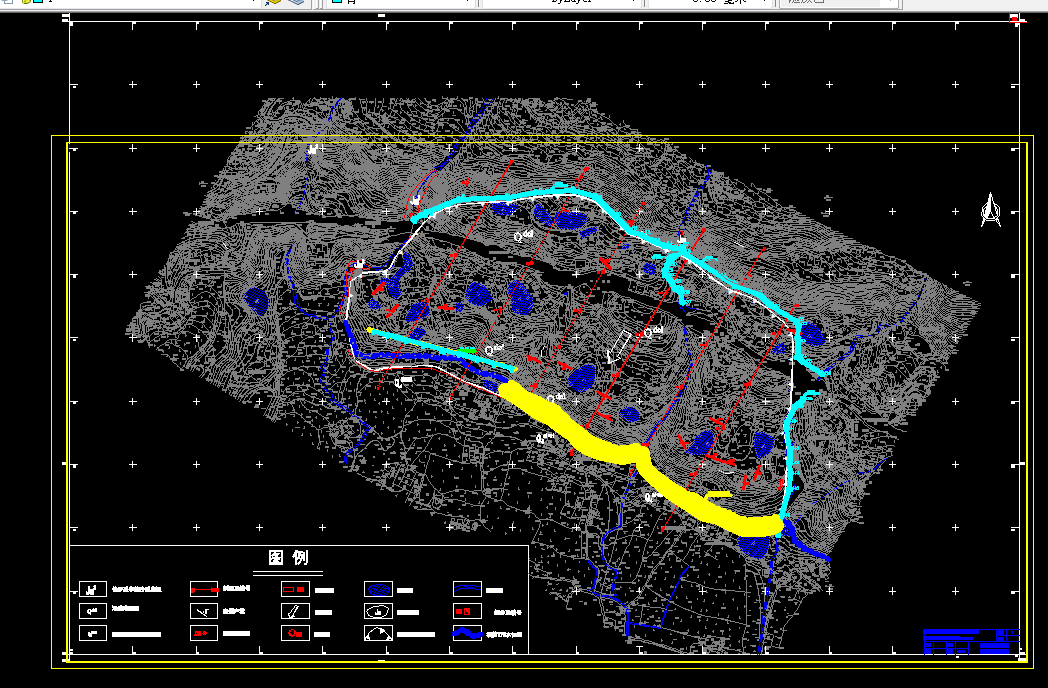Open the layer name dropdown arrow
The image size is (1048, 688).
(x=253, y=2)
